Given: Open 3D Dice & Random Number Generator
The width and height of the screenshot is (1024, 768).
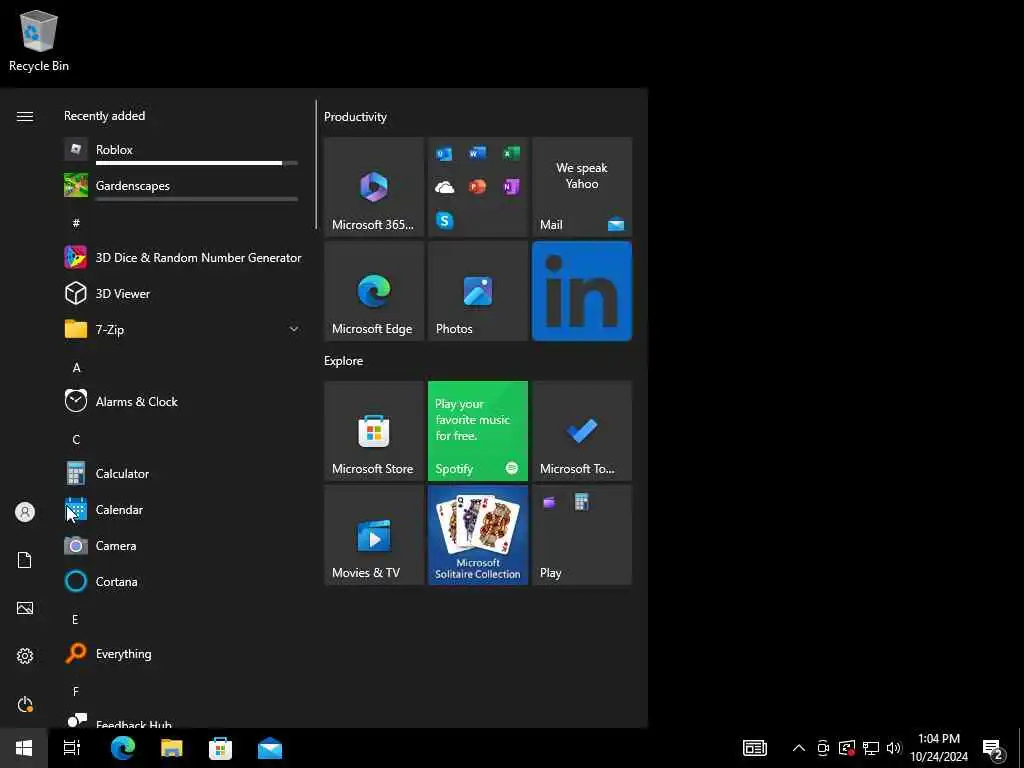Looking at the screenshot, I should 182,257.
